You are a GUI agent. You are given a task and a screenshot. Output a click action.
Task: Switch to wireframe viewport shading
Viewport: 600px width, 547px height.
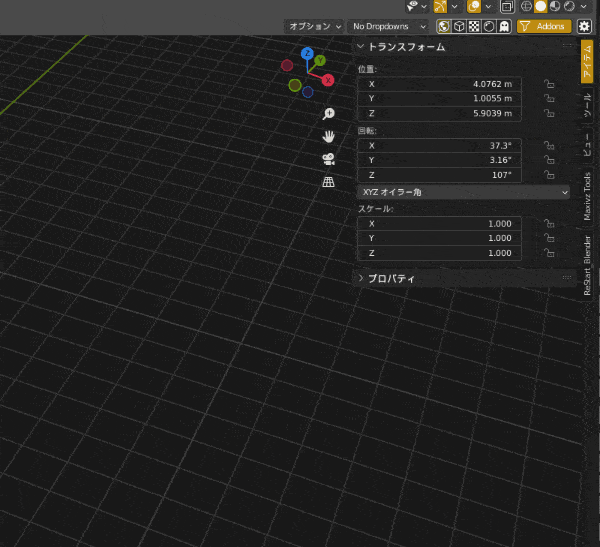(527, 6)
